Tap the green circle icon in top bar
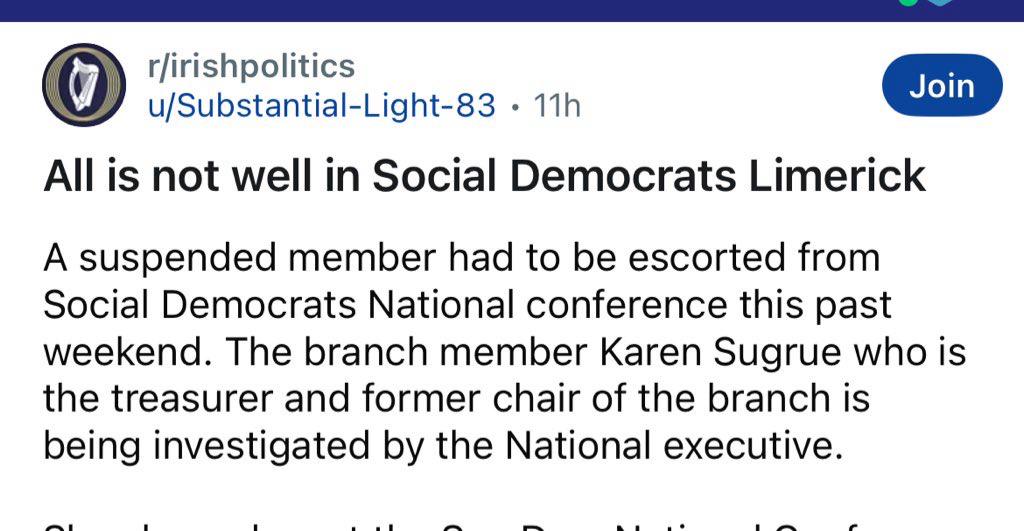The height and width of the screenshot is (531, 1024). pos(907,3)
